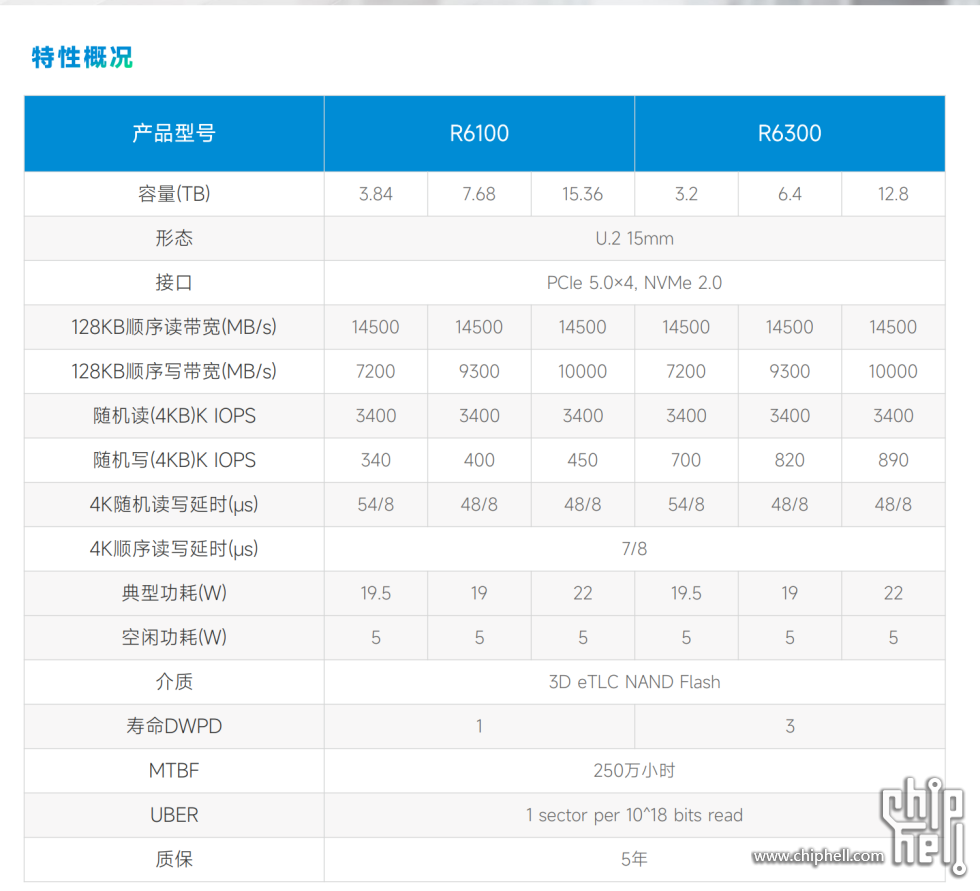Click the 寿命DWPD row label
This screenshot has height=891, width=980.
(x=174, y=726)
